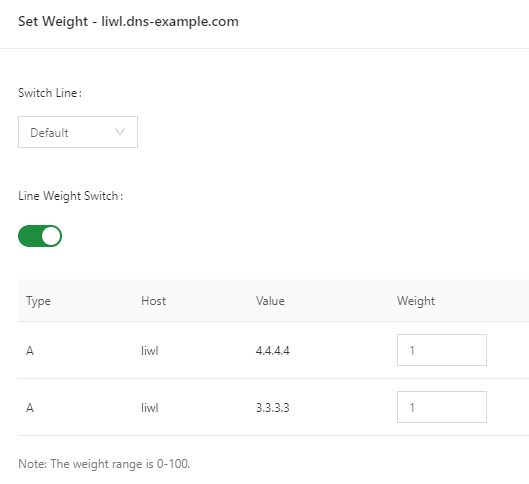Click the Switch Line label

(50, 93)
